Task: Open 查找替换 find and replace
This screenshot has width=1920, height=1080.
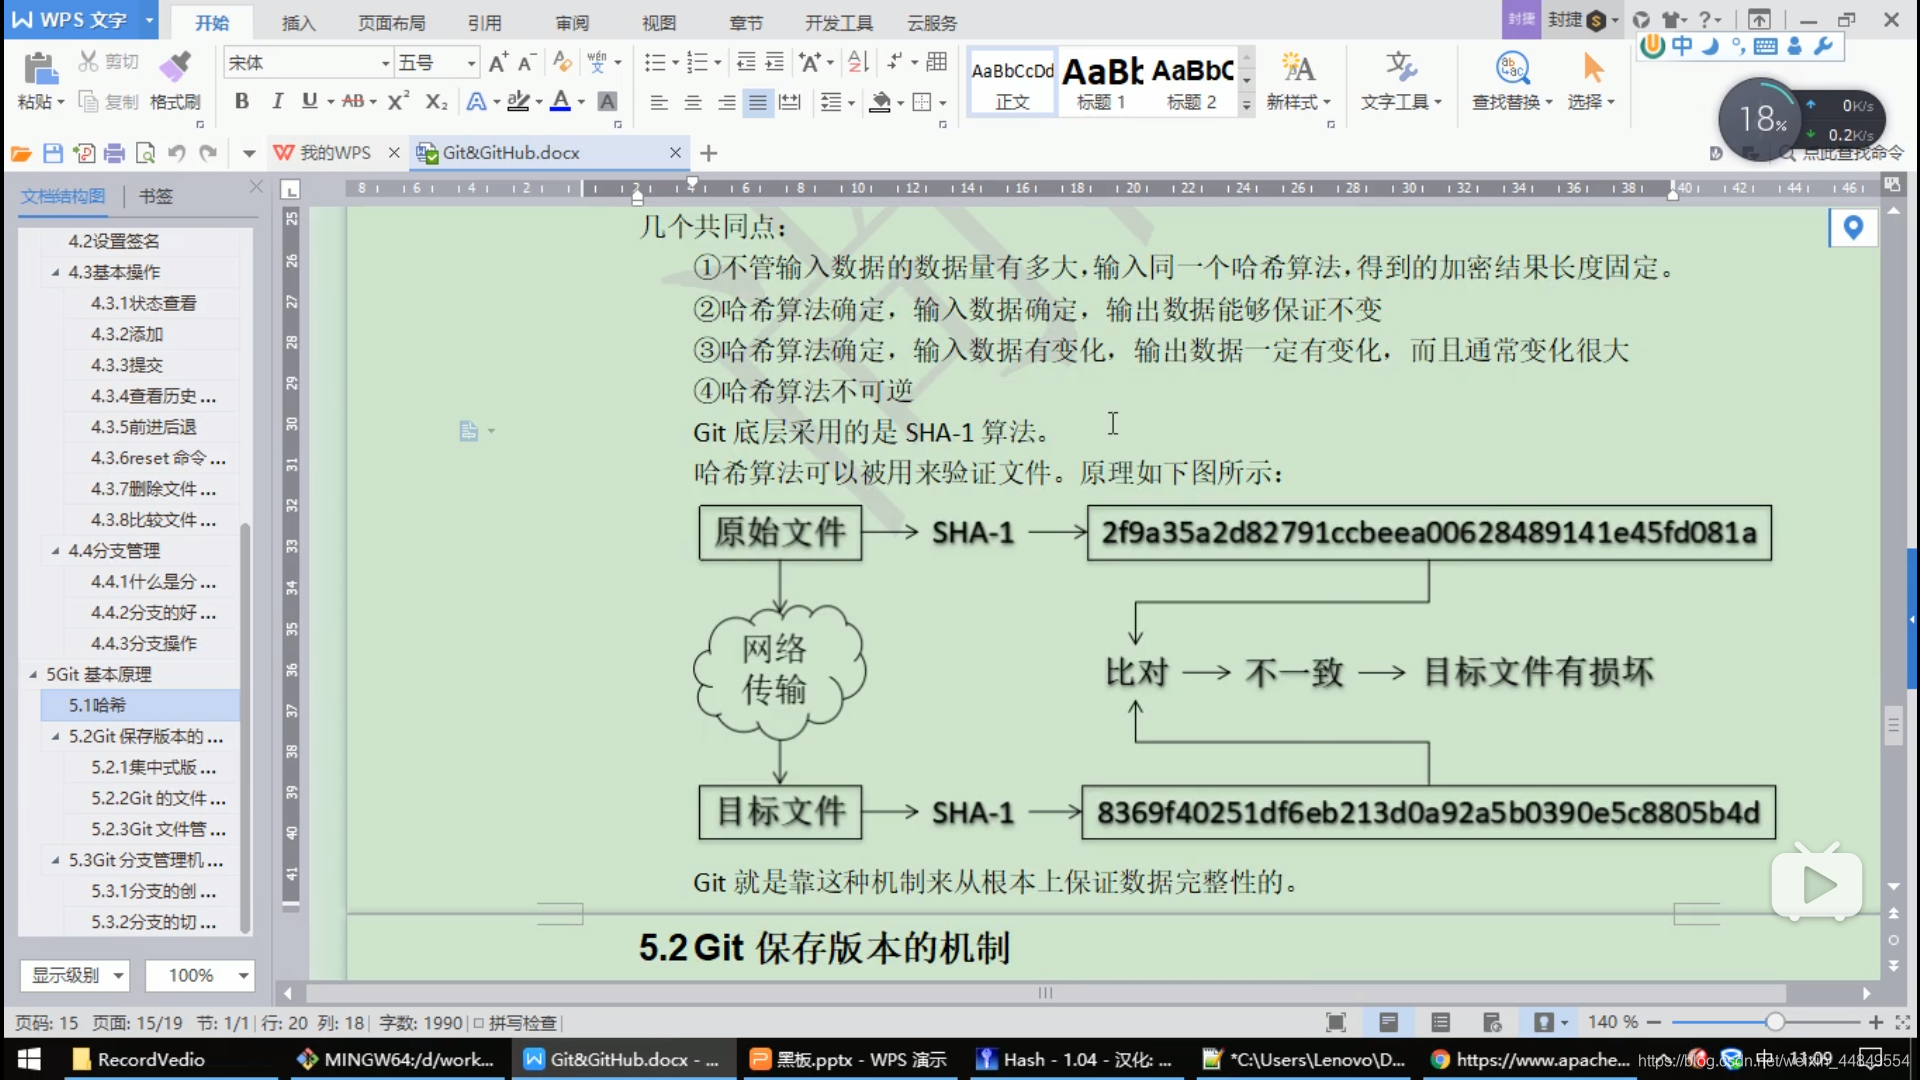Action: [1512, 82]
